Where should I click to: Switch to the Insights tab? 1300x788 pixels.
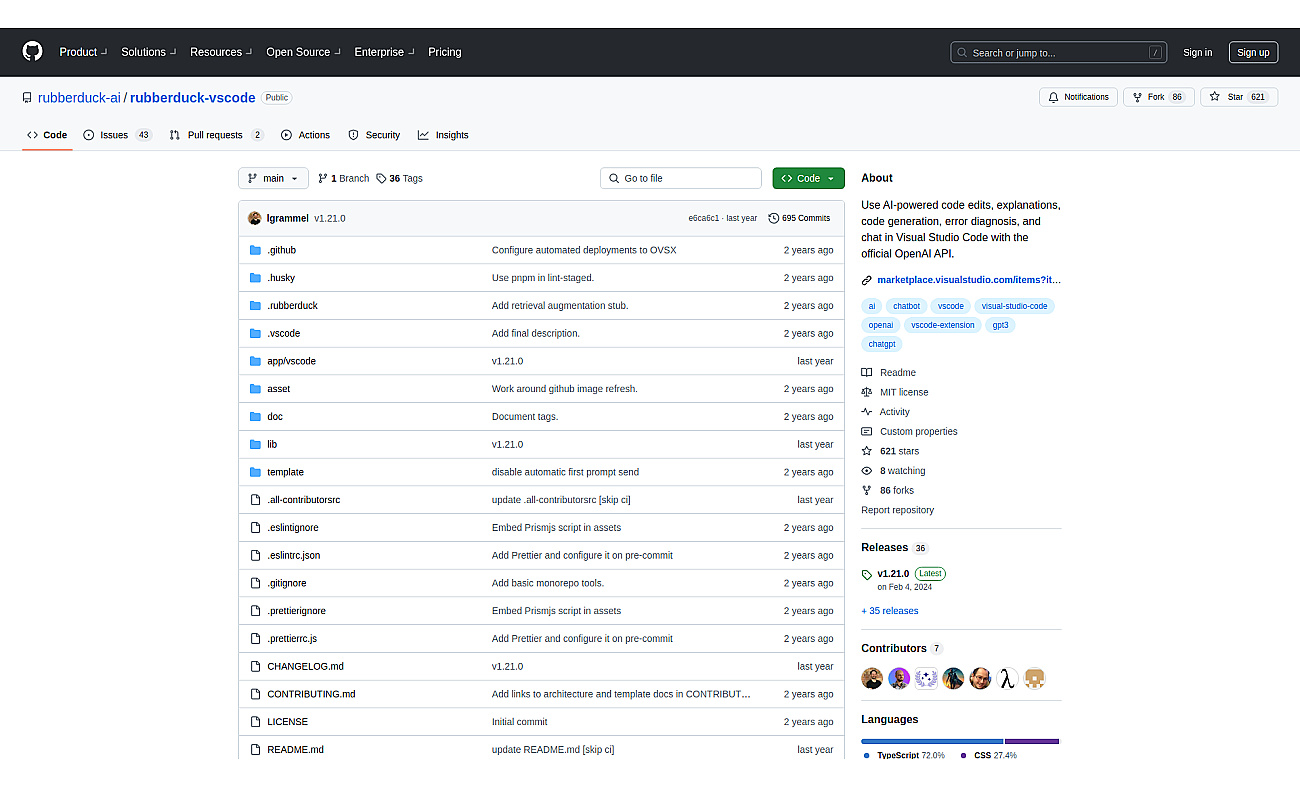pyautogui.click(x=443, y=135)
